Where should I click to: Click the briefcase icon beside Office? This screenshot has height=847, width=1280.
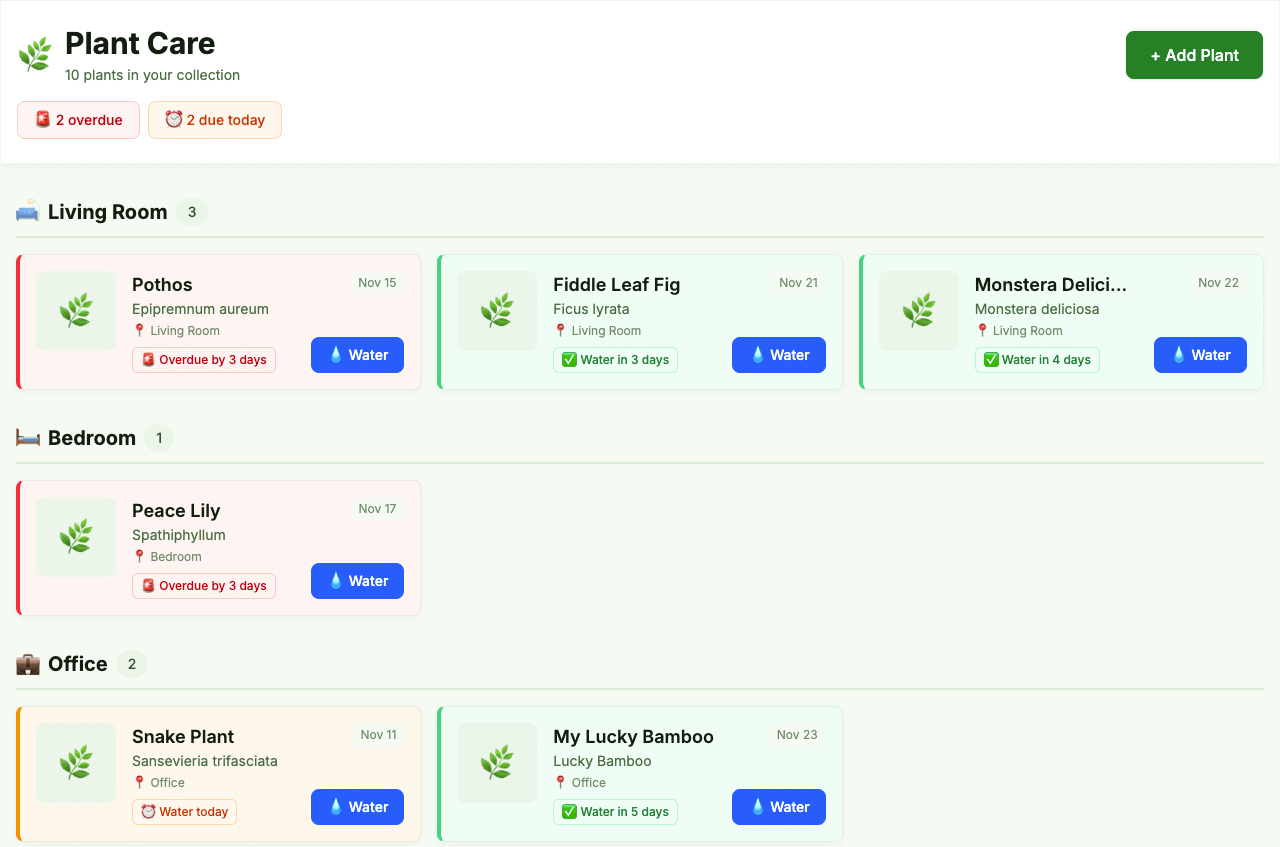[27, 663]
